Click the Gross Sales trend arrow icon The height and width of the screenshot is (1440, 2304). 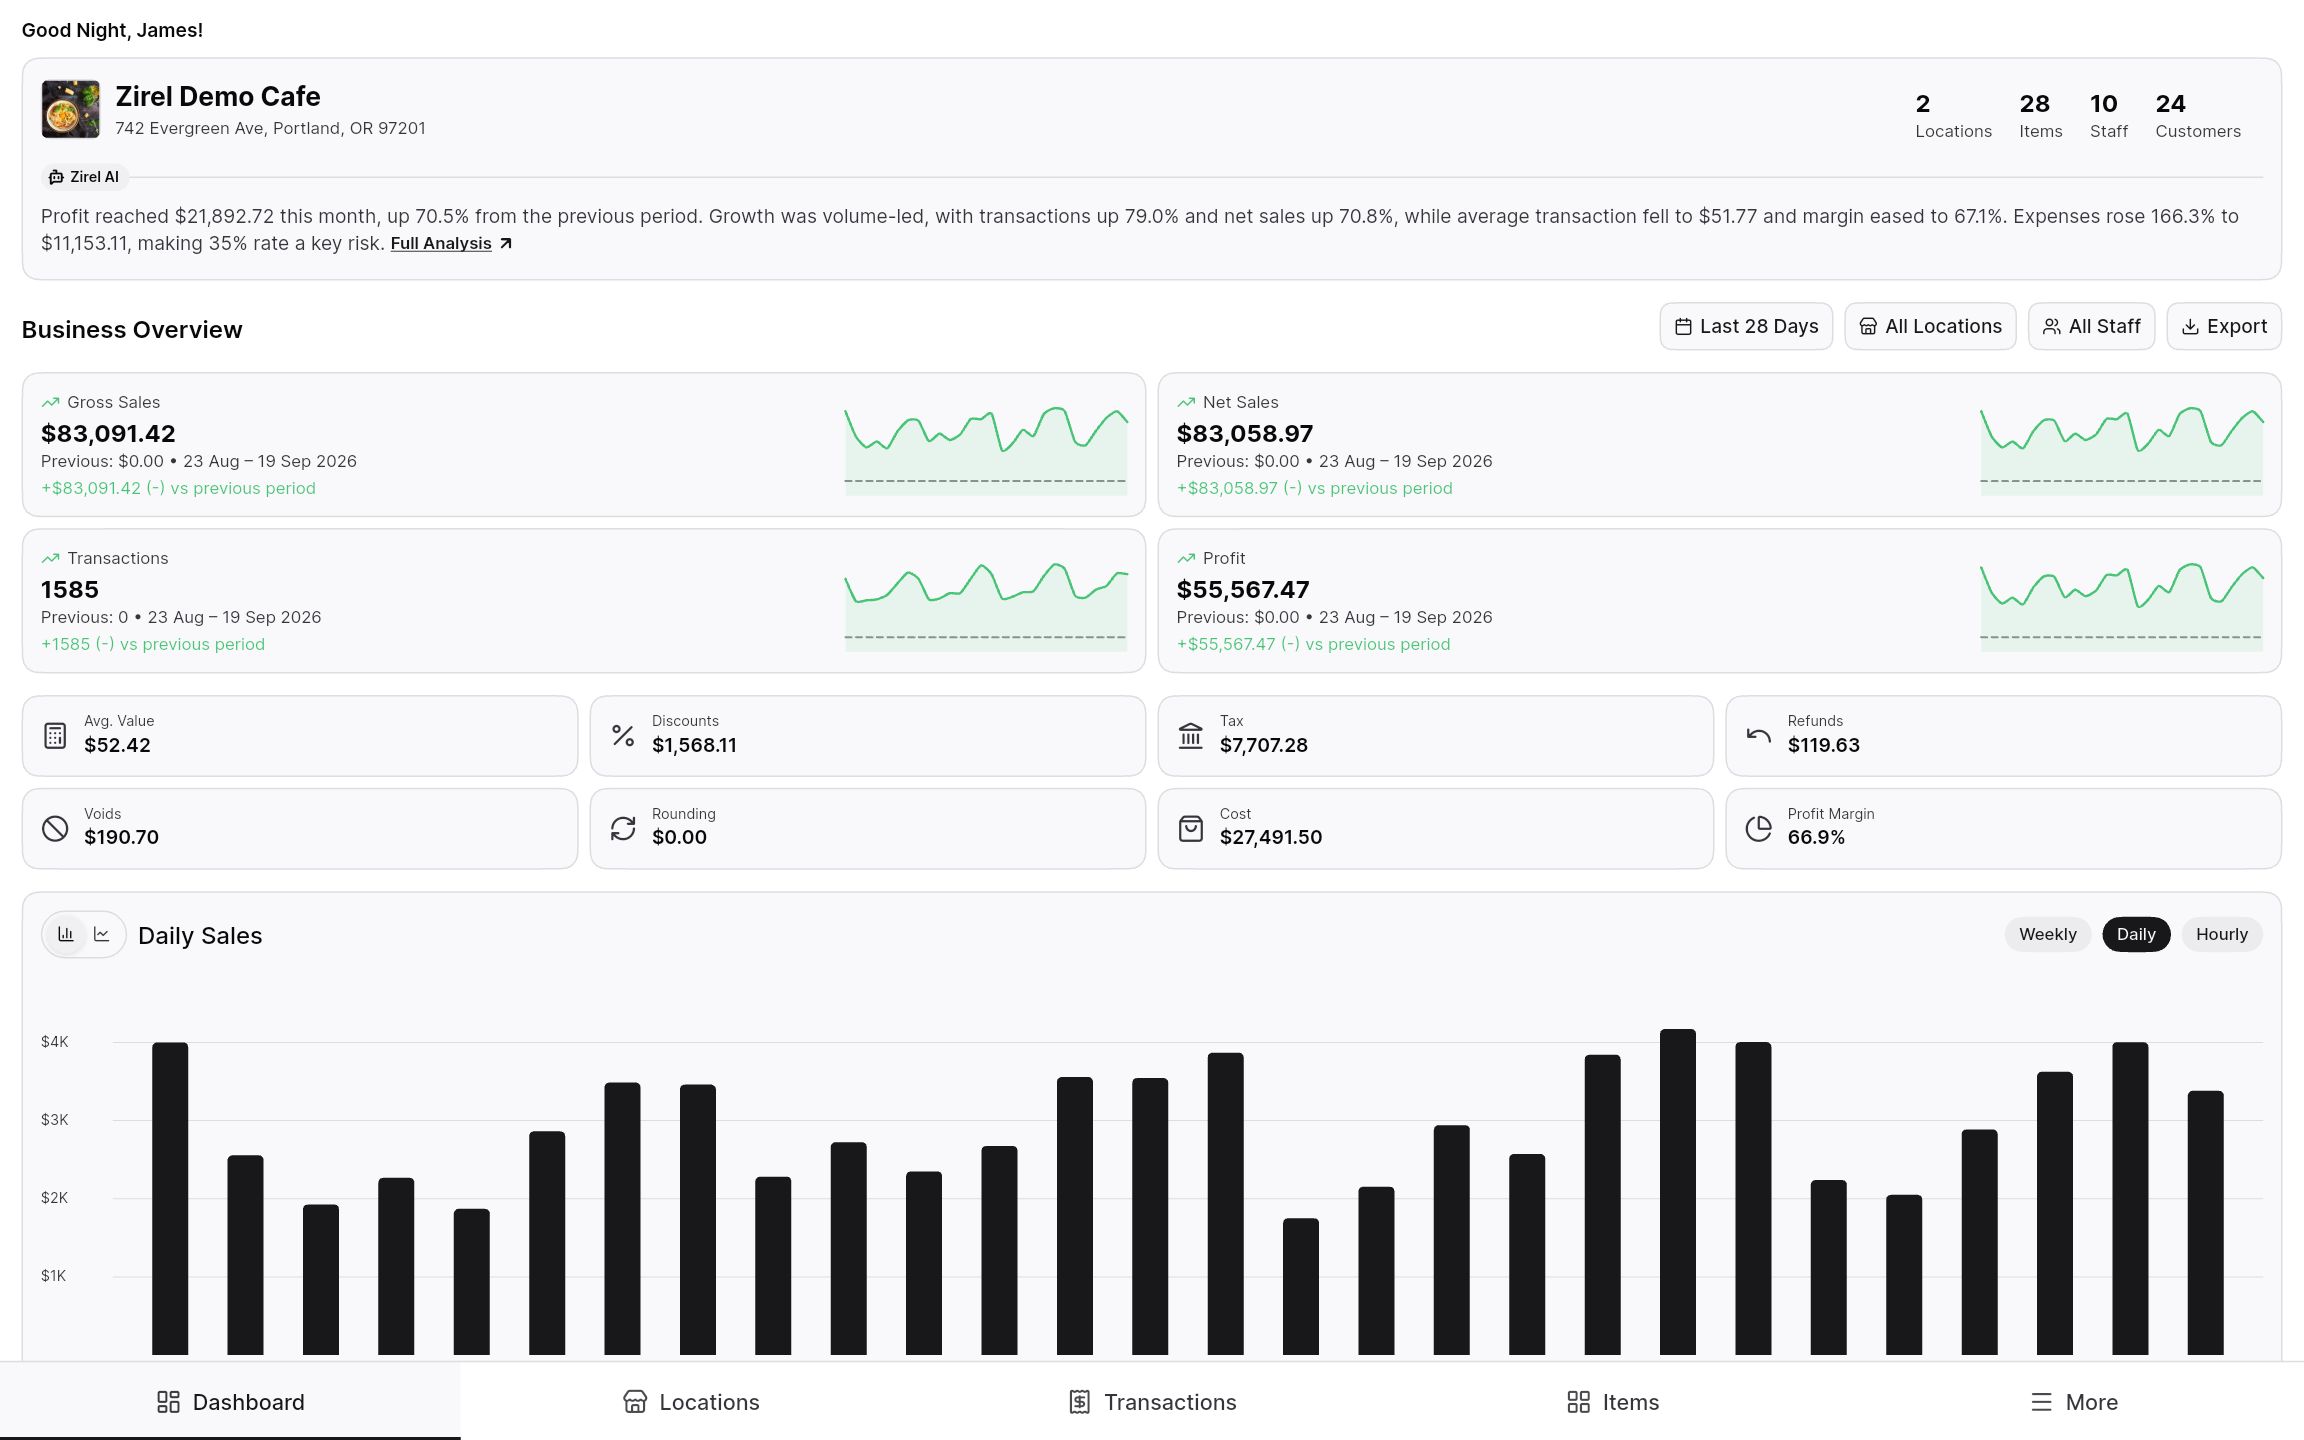pos(50,402)
